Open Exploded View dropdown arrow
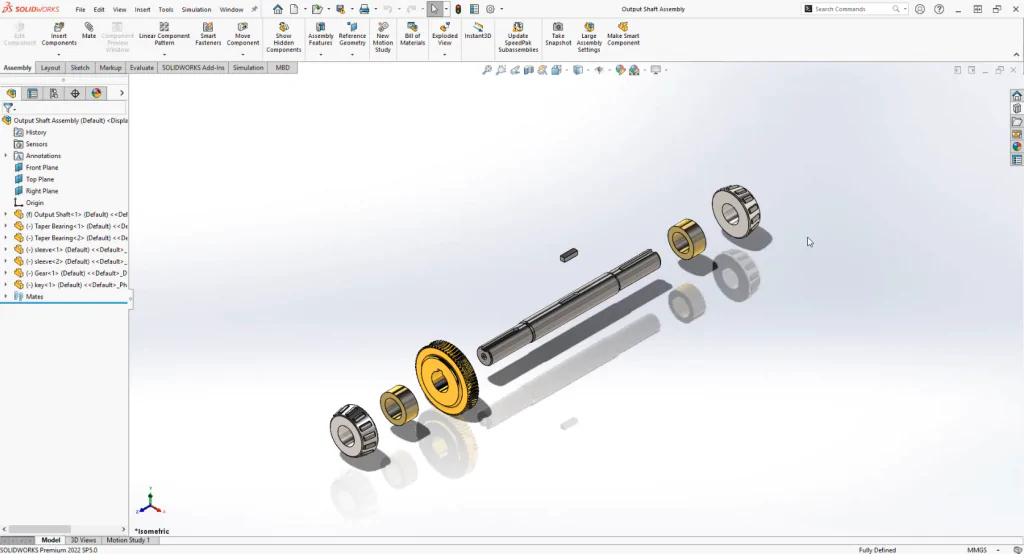Screen dimensions: 1024x554 coord(444,55)
